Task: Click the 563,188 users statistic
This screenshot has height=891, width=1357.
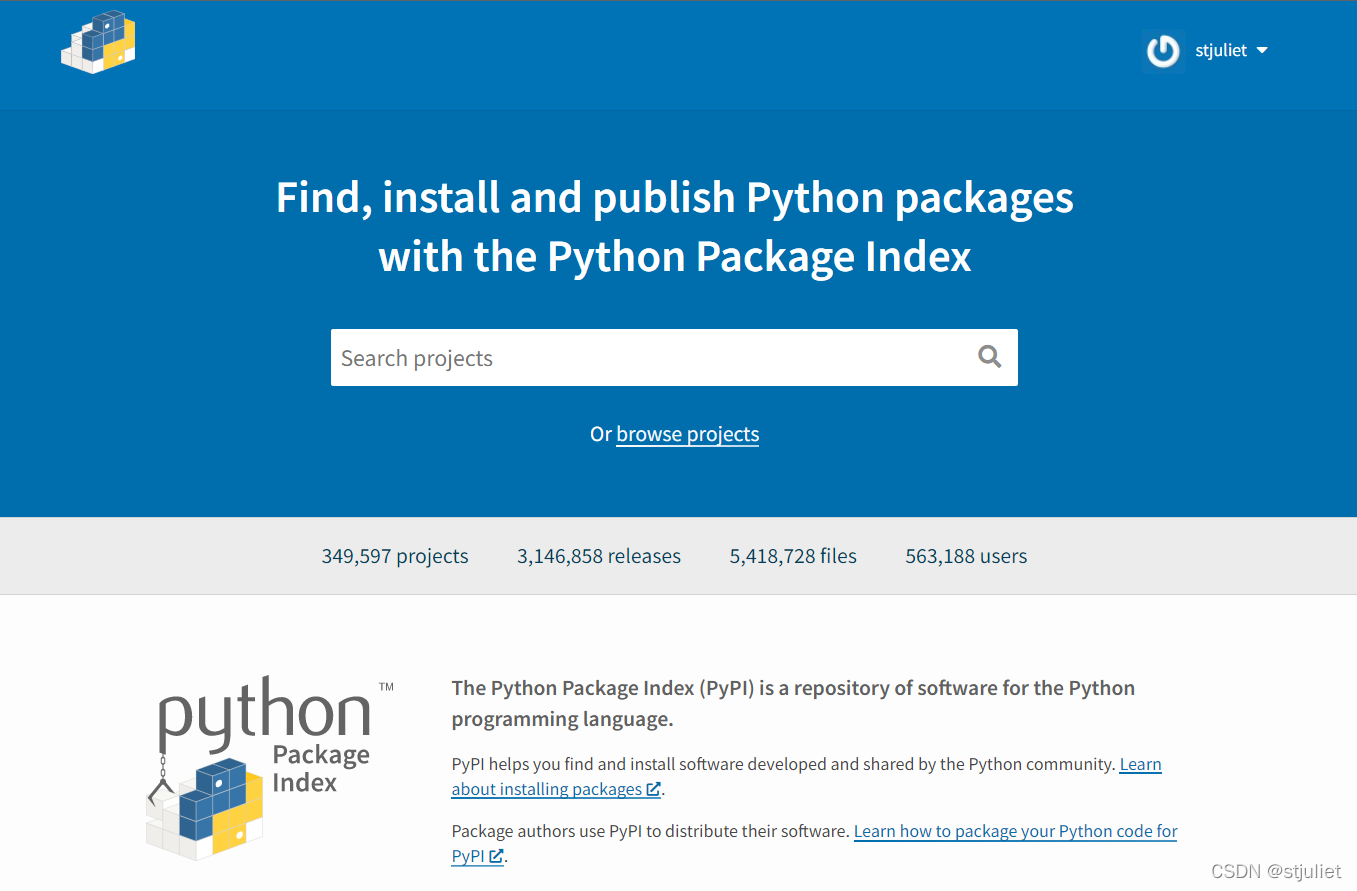Action: coord(965,556)
